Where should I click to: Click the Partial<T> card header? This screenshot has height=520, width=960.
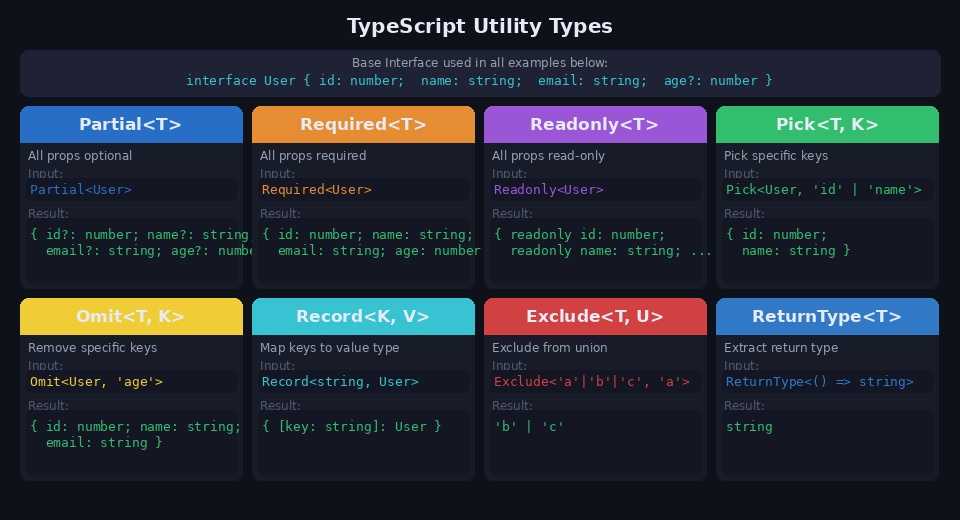[x=131, y=125]
